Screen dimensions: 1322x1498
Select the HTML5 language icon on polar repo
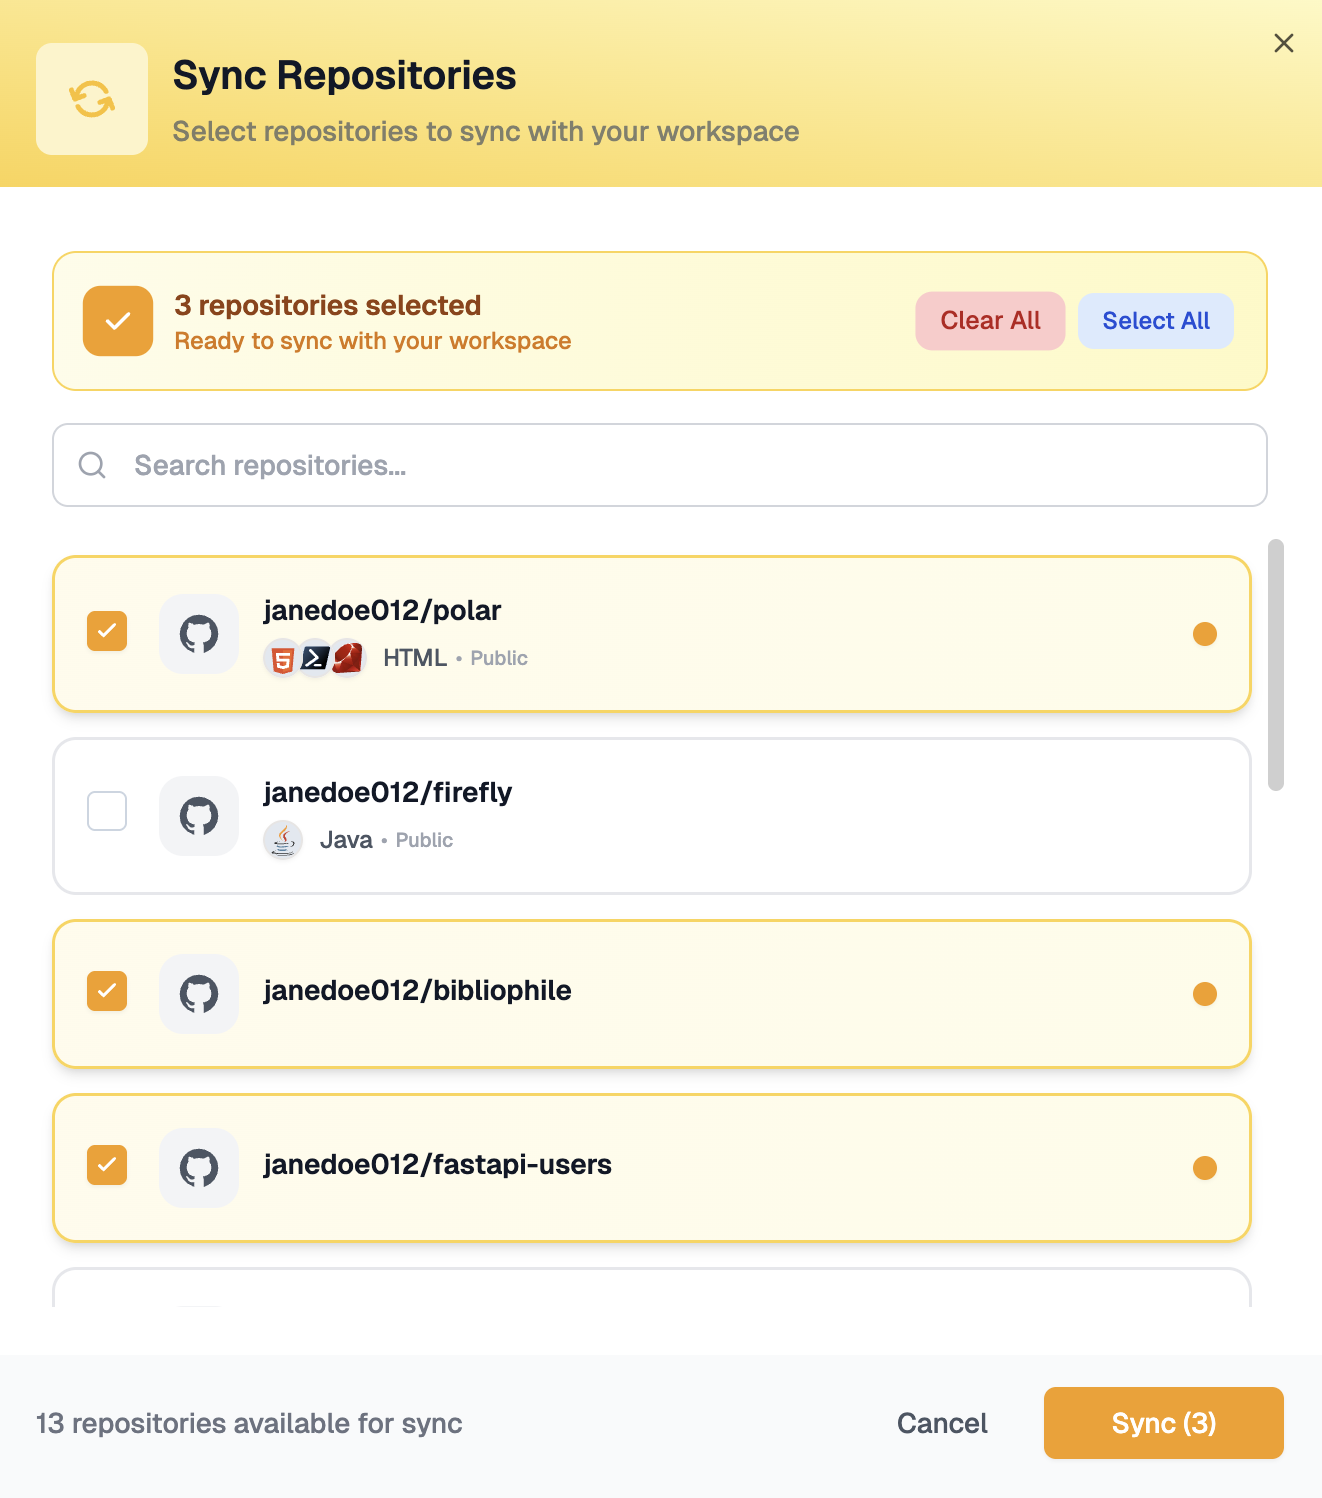[282, 658]
